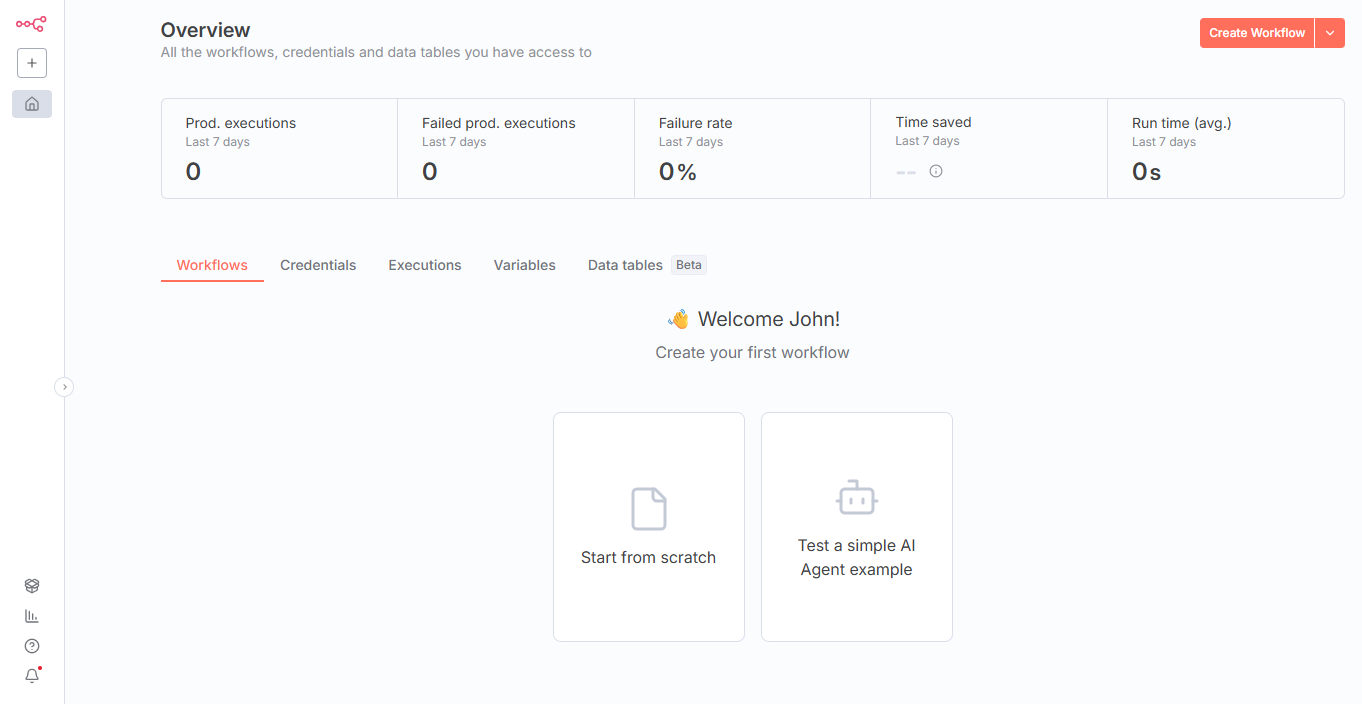
Task: Expand the left sidebar with chevron
Action: [x=64, y=386]
